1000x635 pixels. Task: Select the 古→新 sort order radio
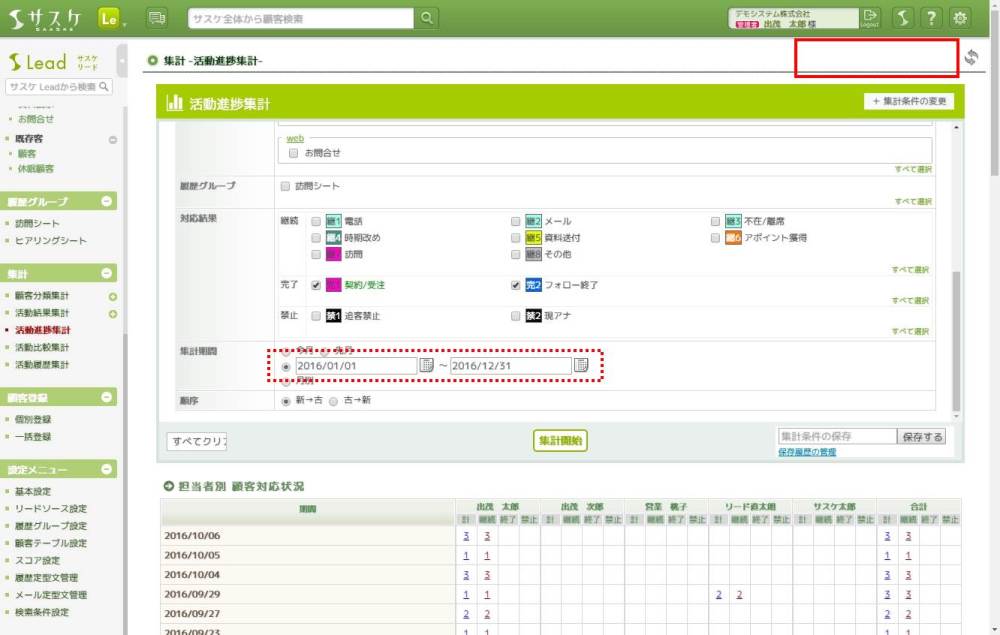pyautogui.click(x=334, y=401)
